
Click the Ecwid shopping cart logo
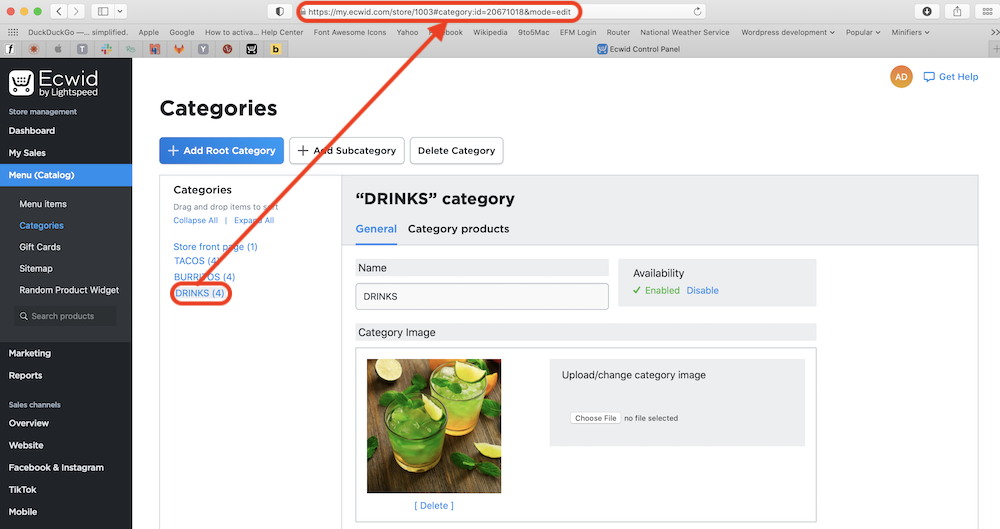tap(22, 83)
